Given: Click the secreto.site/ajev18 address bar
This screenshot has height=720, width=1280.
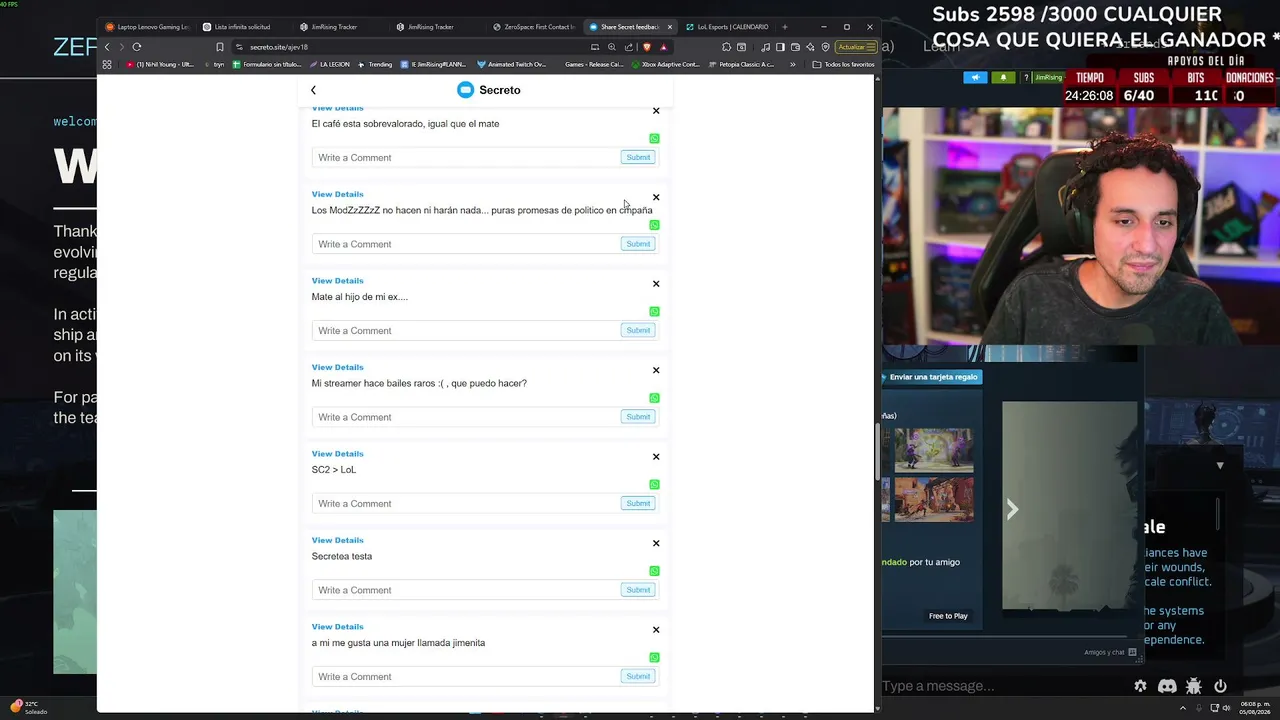Looking at the screenshot, I should (x=410, y=47).
